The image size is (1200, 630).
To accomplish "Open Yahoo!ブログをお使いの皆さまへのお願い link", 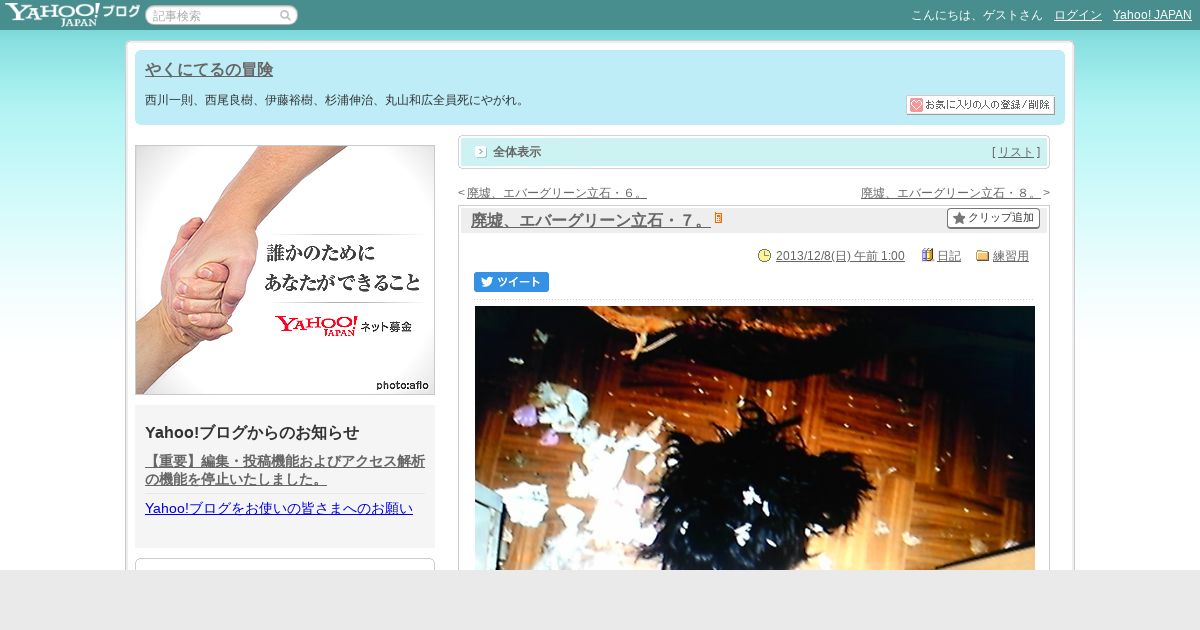I will tap(279, 508).
